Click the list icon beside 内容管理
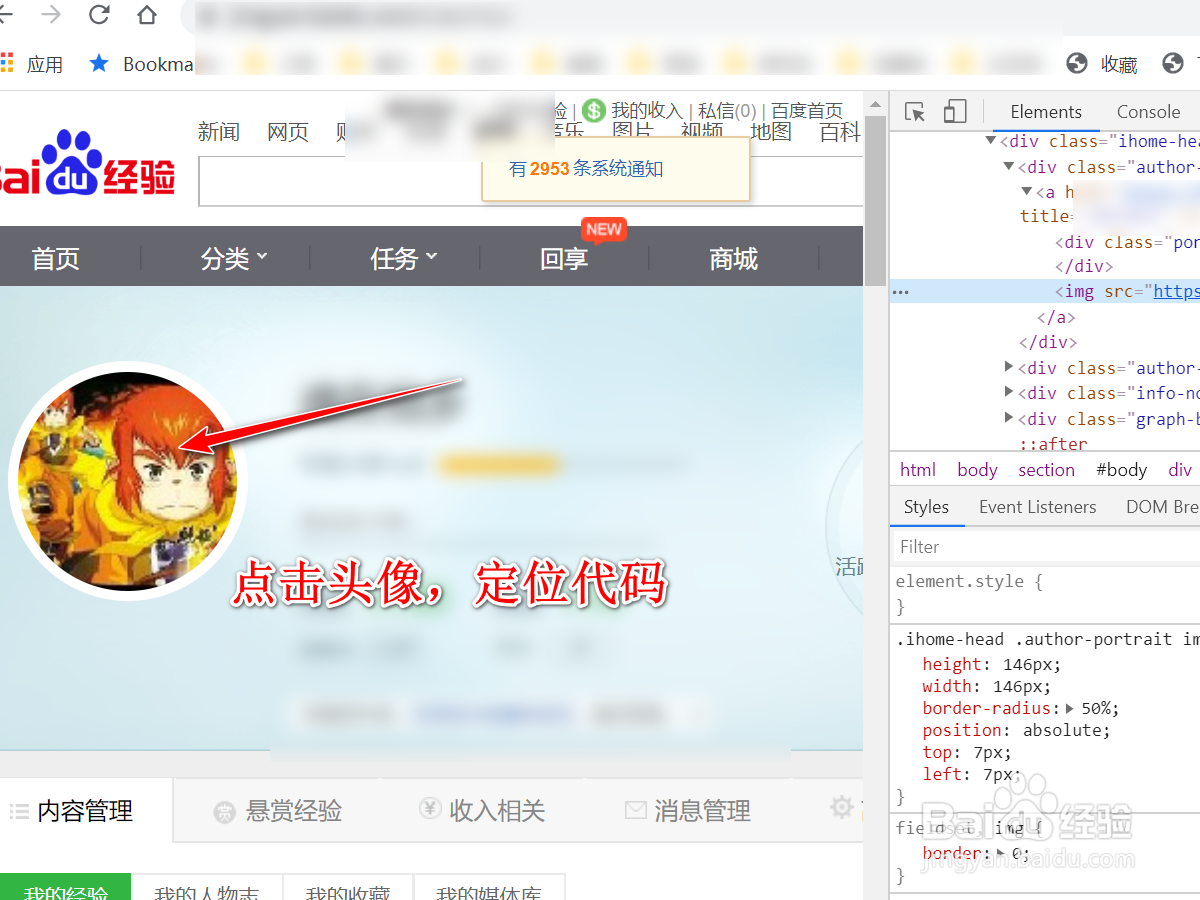 click(19, 811)
